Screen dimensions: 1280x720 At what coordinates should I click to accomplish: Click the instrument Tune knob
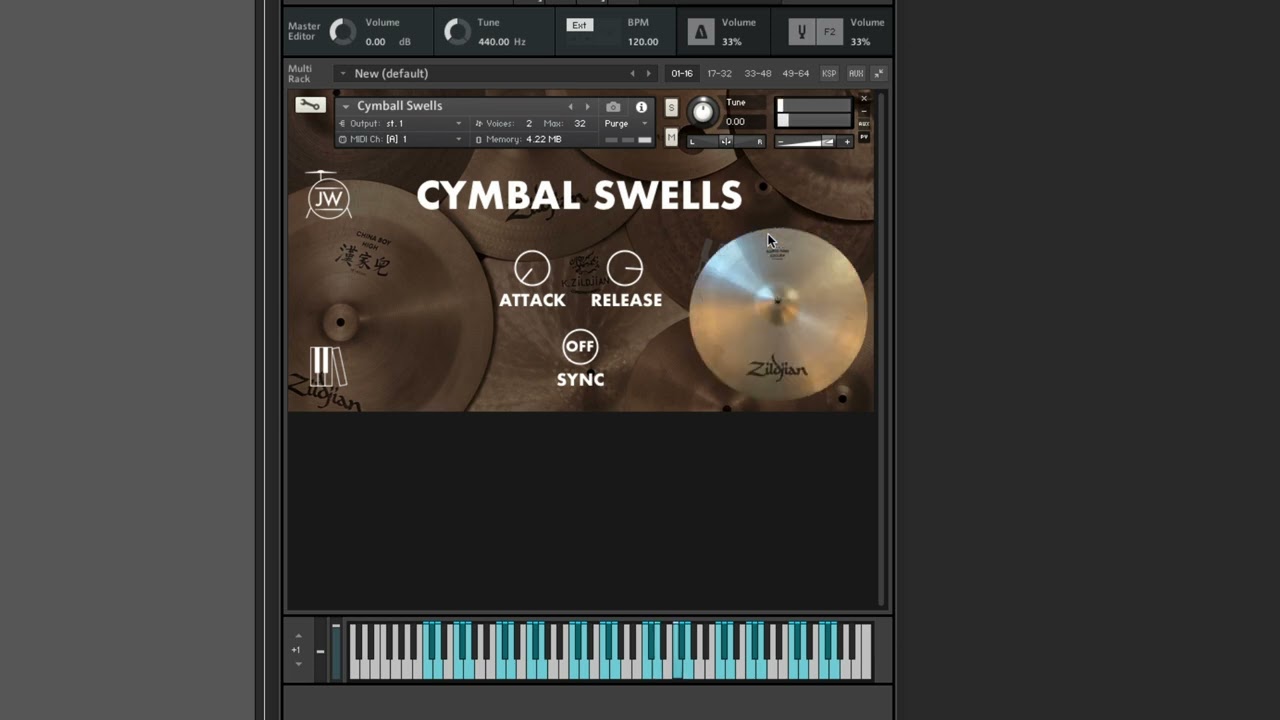[x=703, y=112]
